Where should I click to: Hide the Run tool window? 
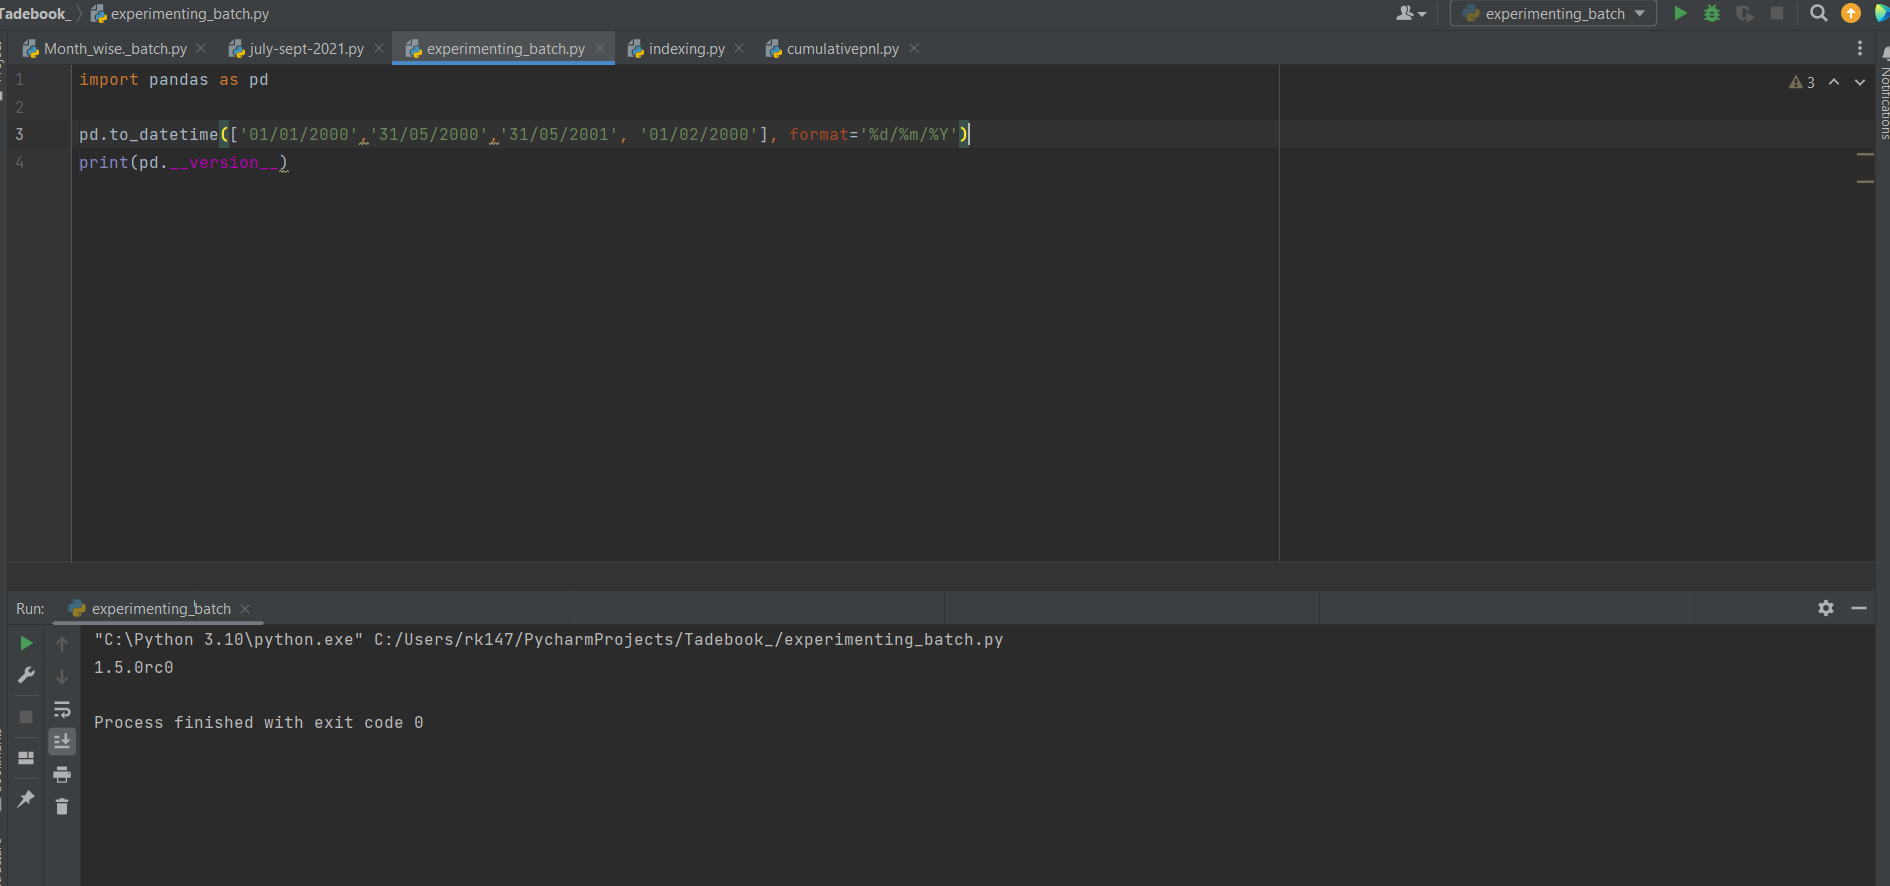pyautogui.click(x=1859, y=608)
